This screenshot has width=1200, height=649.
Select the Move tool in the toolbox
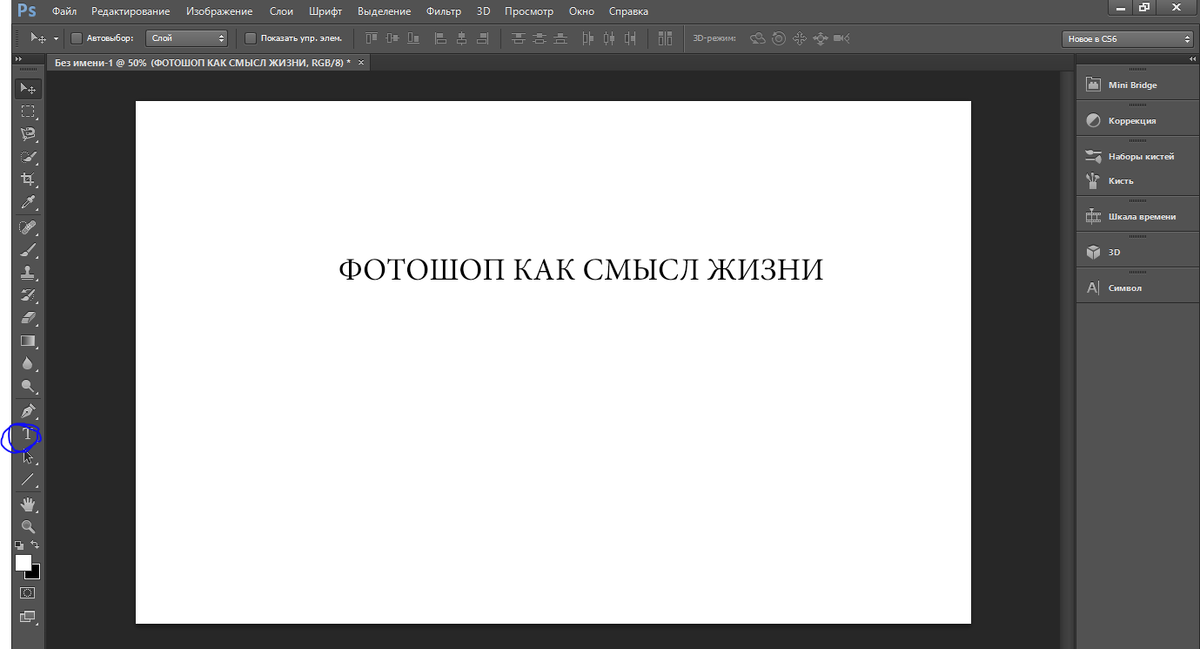click(28, 89)
